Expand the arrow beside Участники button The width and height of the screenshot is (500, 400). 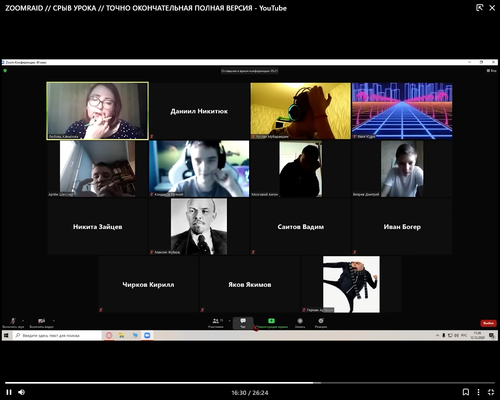229,321
